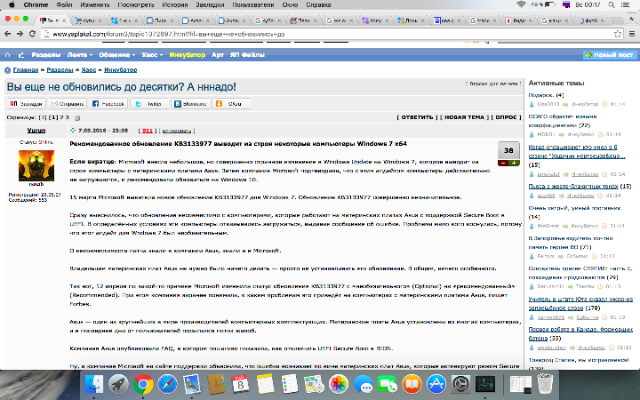The height and width of the screenshot is (400, 640).
Task: Click НОВАЯ ТЕМА link
Action: click(464, 117)
